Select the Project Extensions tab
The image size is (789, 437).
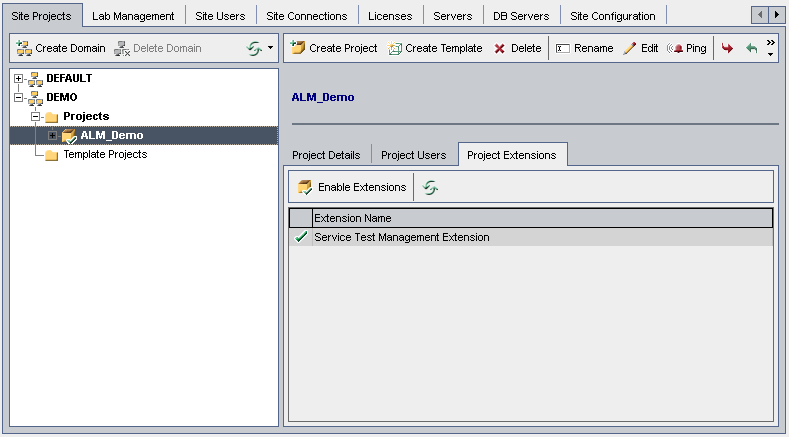pyautogui.click(x=512, y=155)
